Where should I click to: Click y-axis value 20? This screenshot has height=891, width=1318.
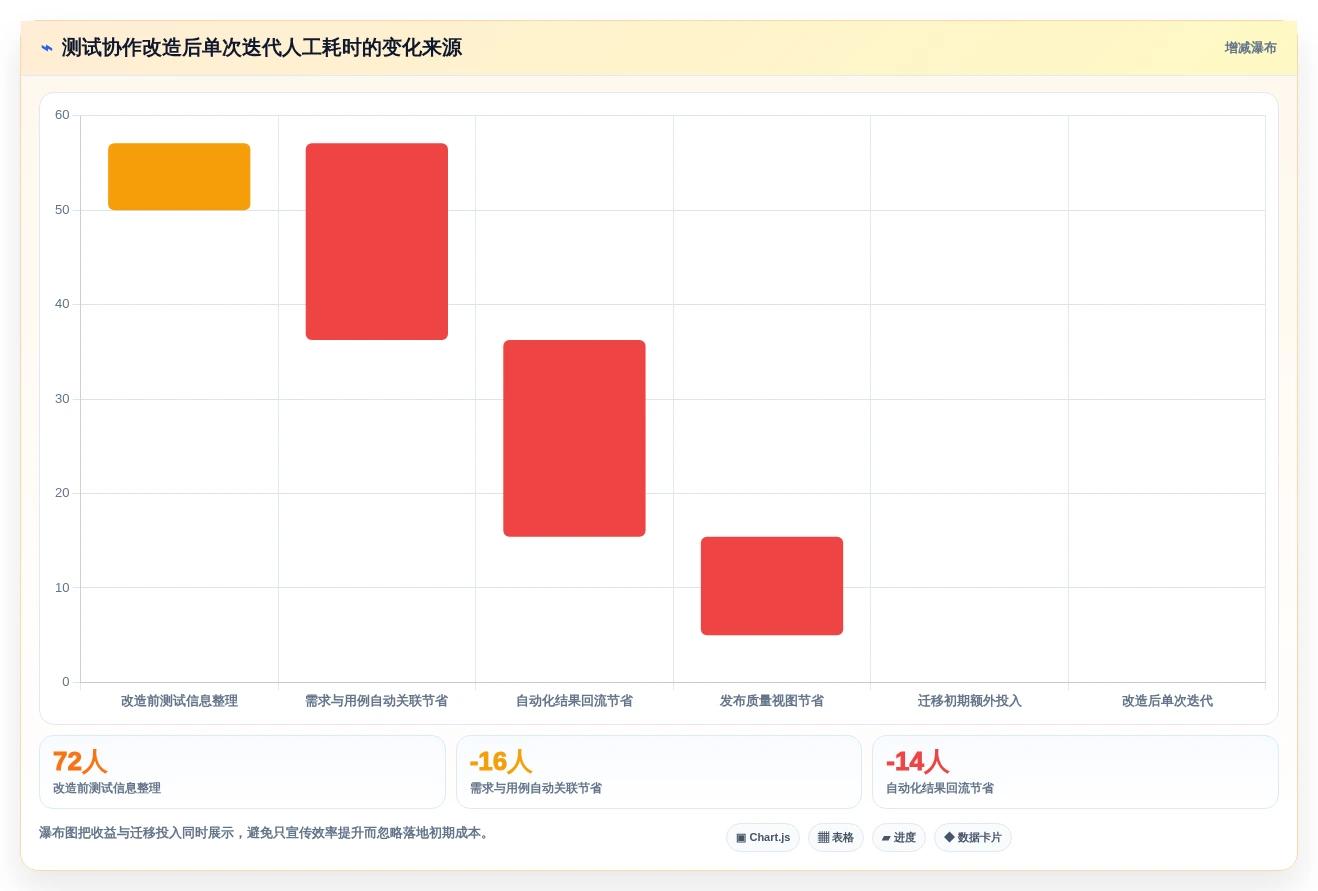62,493
